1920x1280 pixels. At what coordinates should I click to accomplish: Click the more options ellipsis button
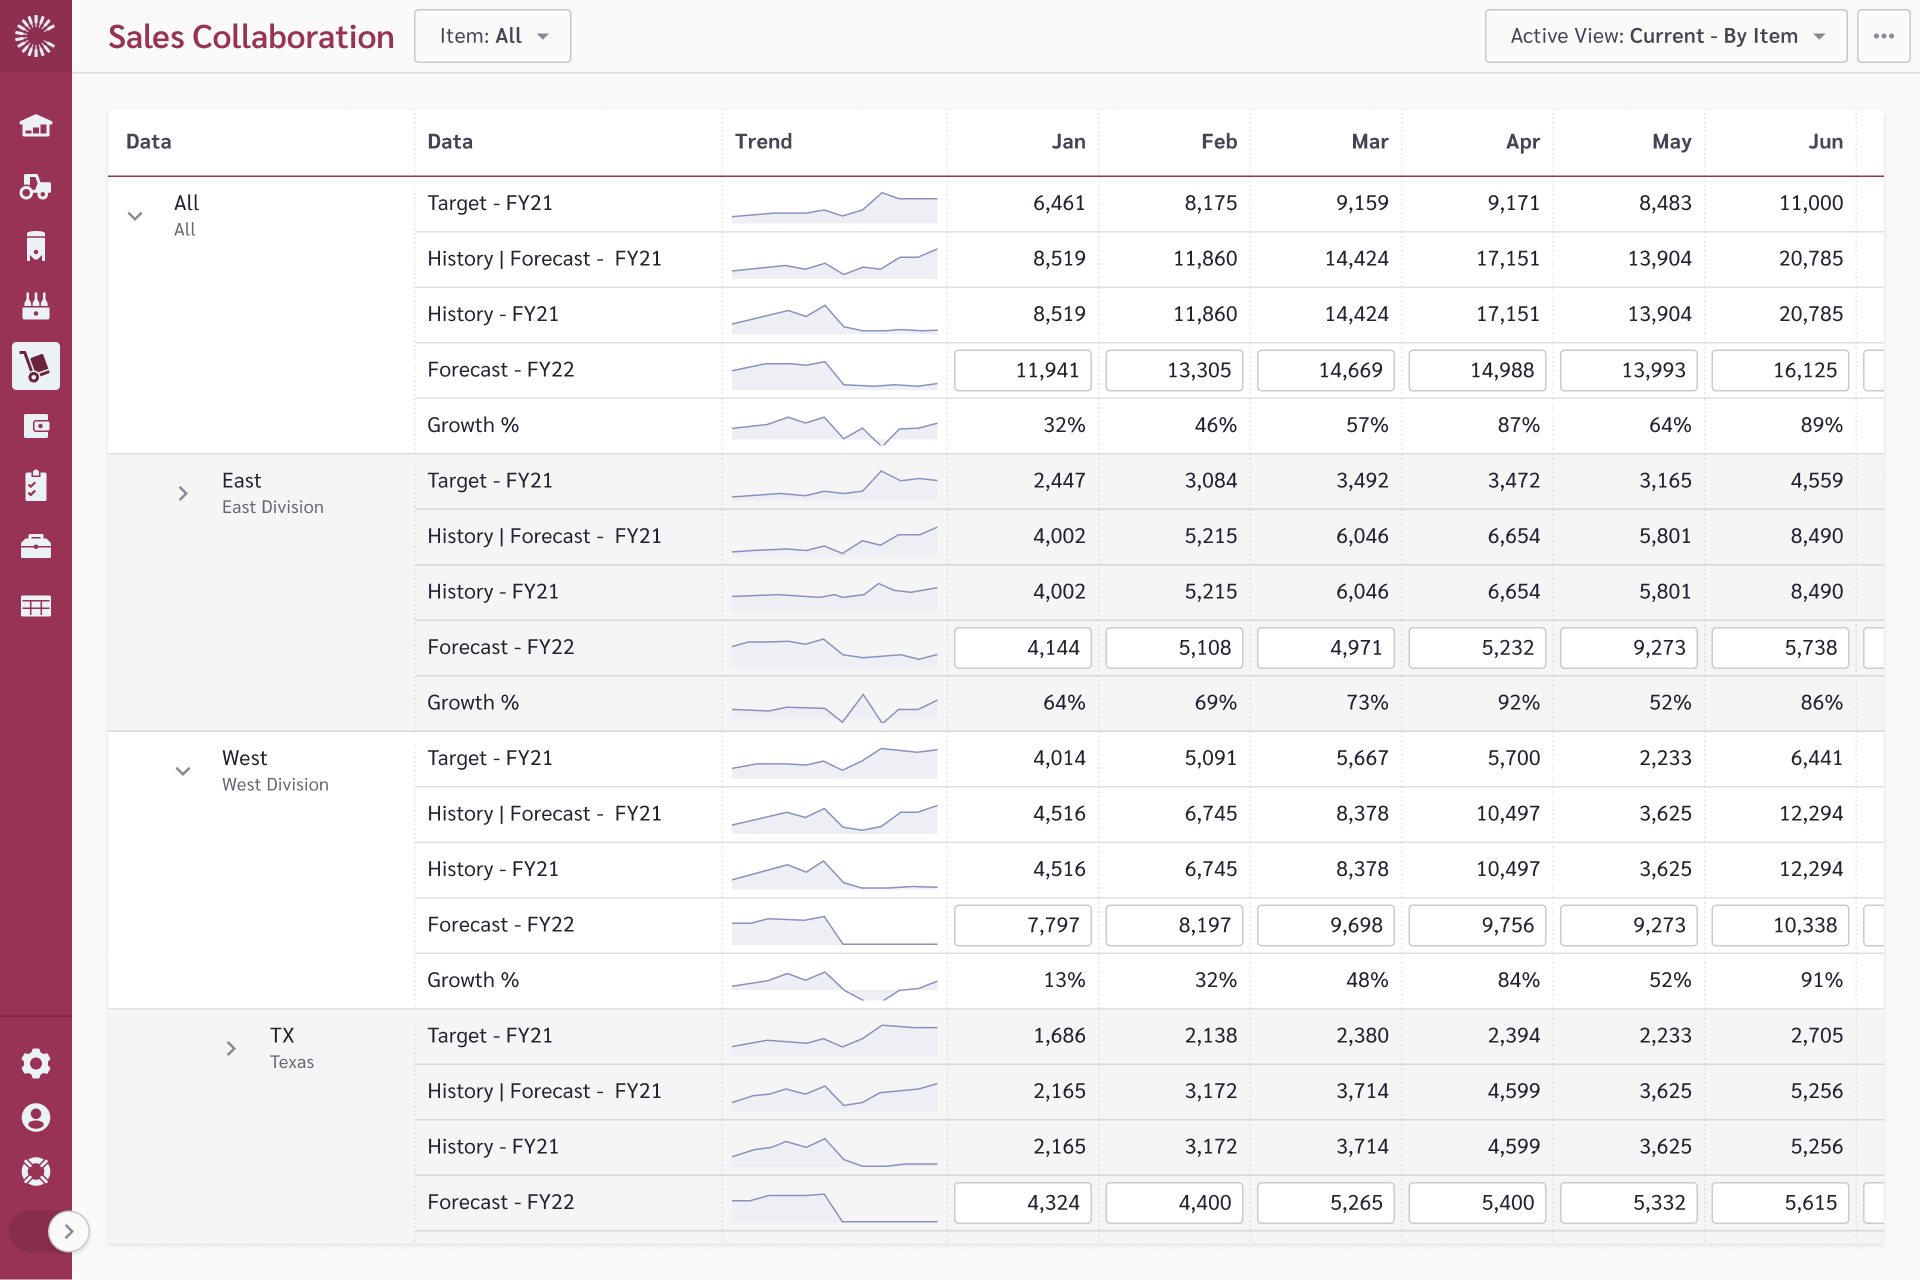tap(1884, 36)
